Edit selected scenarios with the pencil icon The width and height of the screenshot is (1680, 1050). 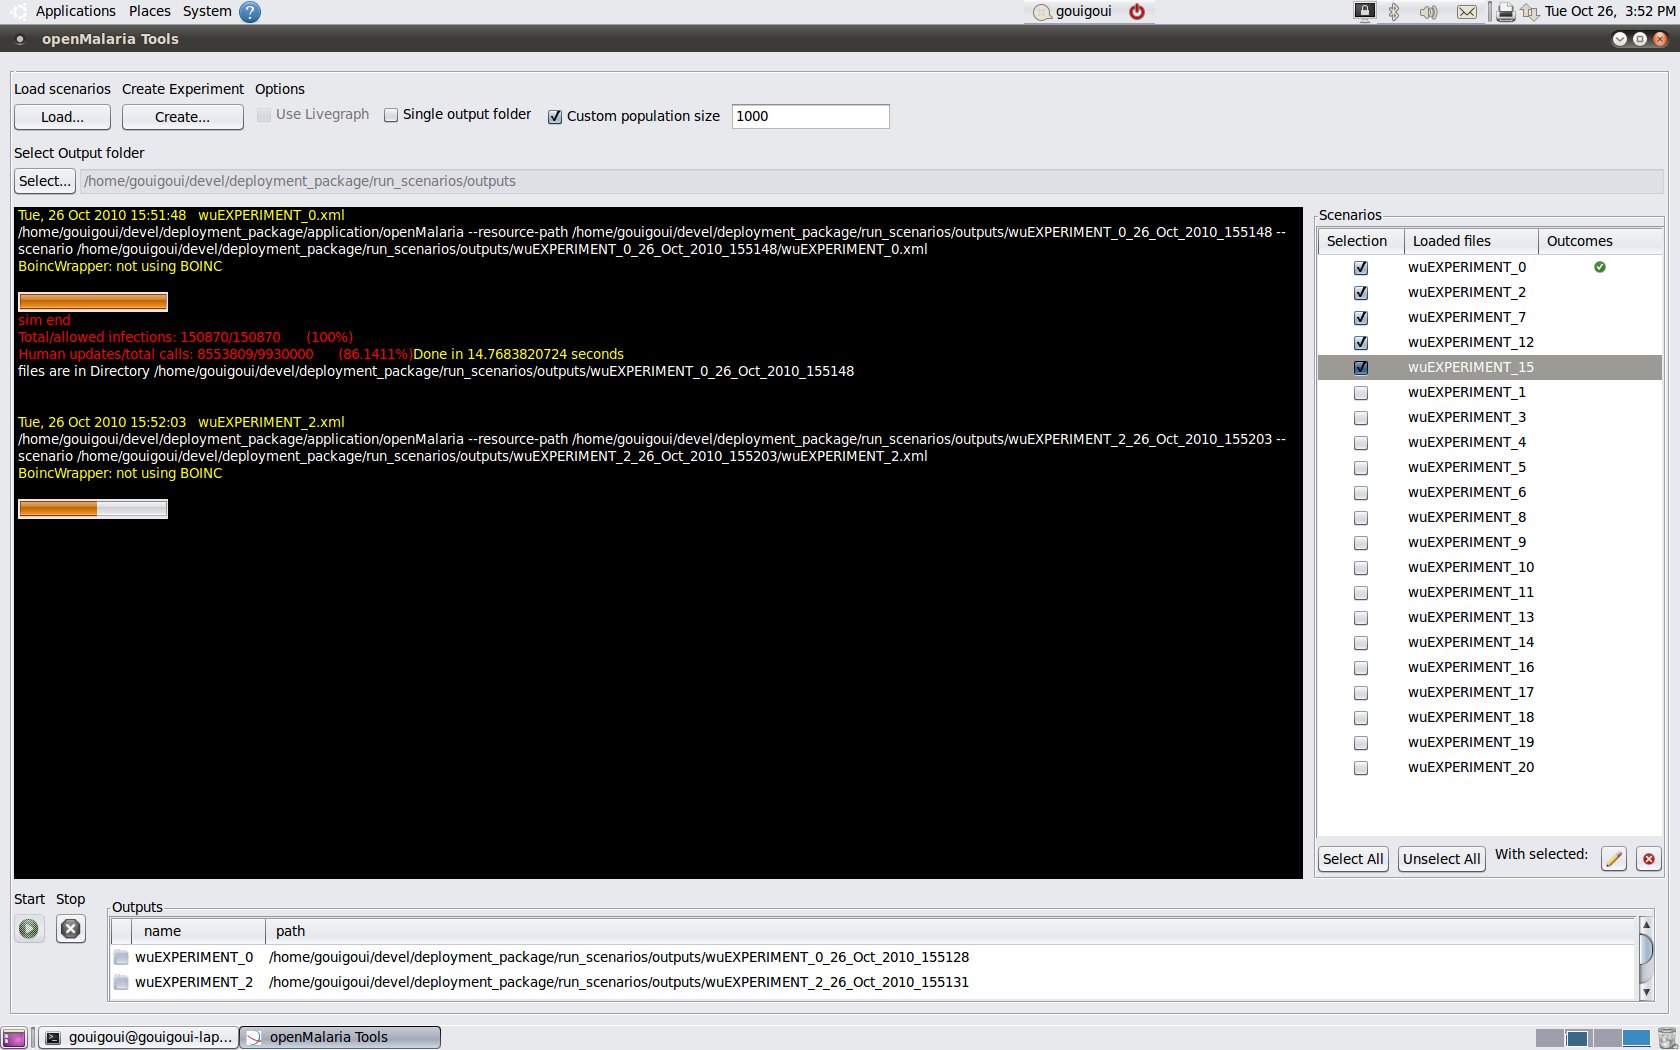click(x=1613, y=859)
